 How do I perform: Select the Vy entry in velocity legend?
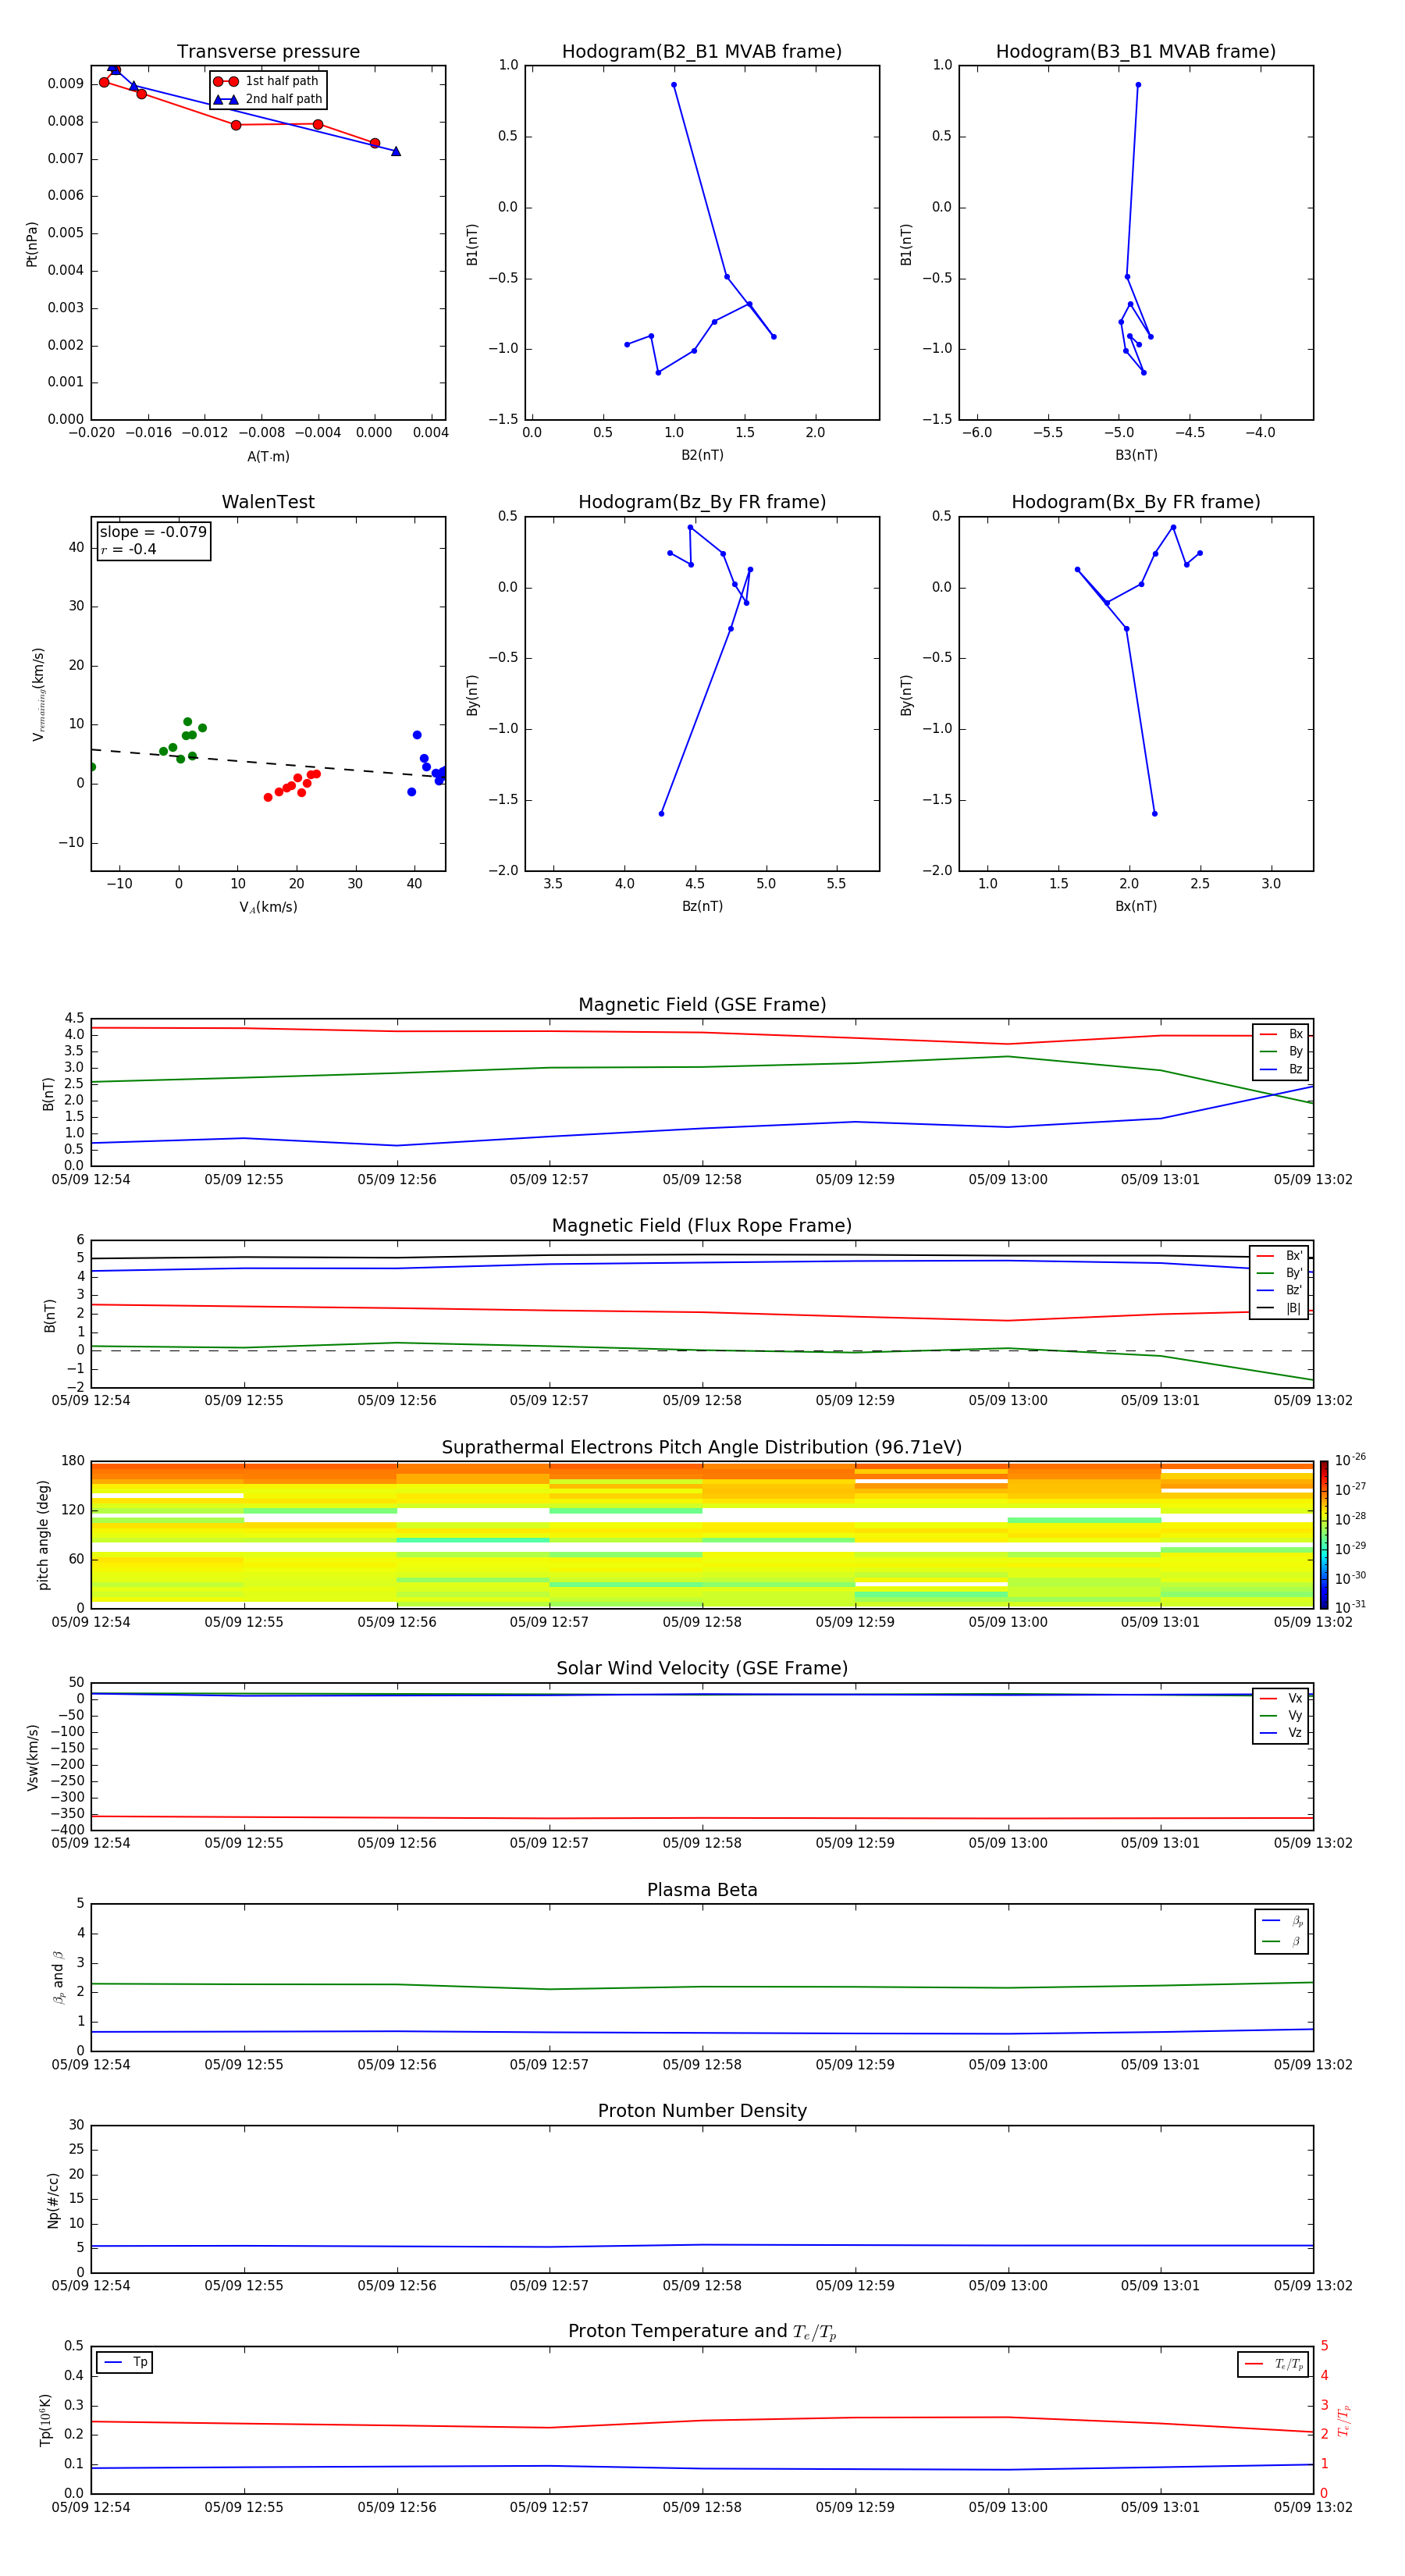click(1281, 1716)
